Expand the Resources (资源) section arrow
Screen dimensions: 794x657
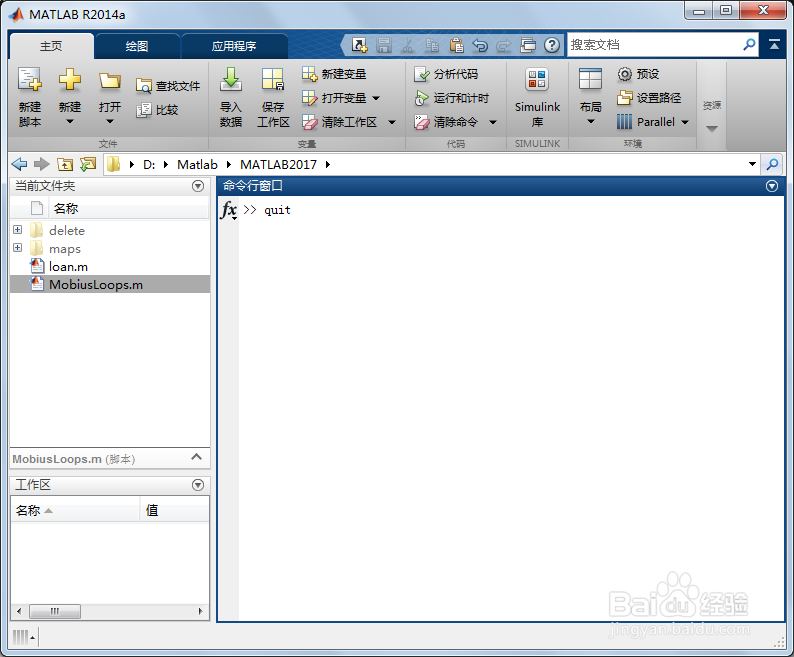(x=712, y=129)
